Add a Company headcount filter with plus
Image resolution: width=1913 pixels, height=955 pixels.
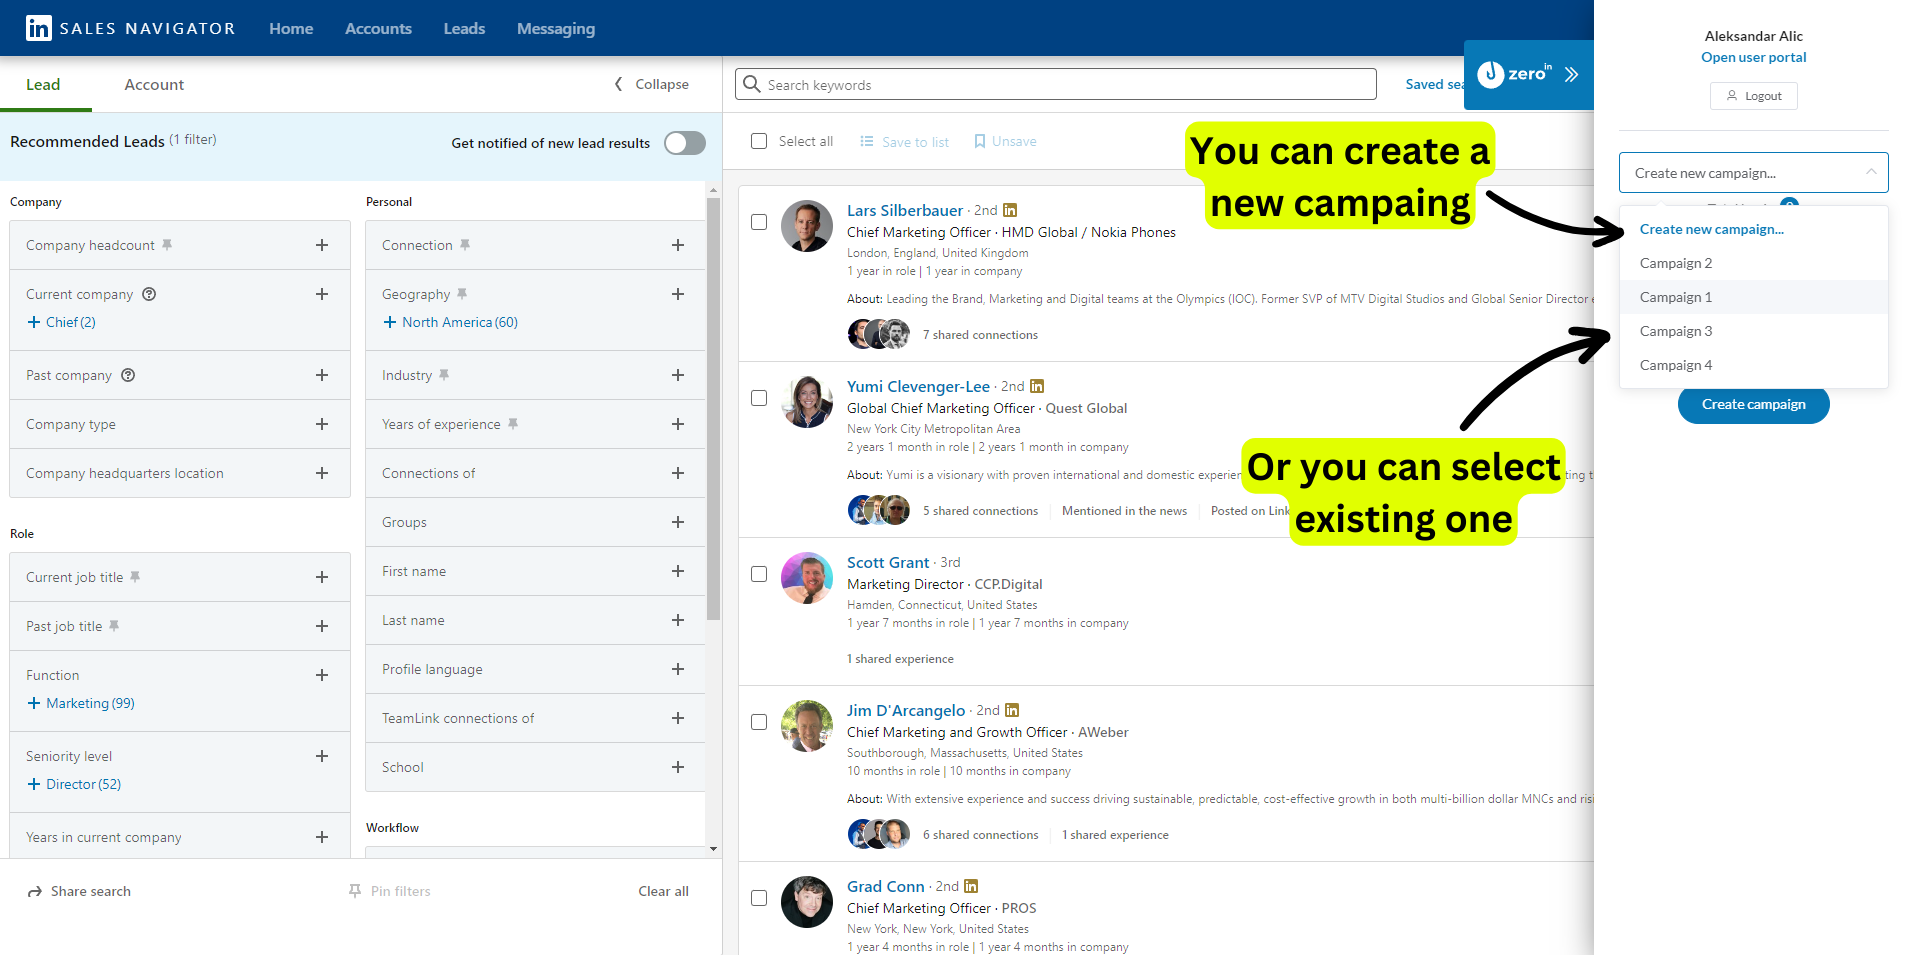tap(322, 245)
